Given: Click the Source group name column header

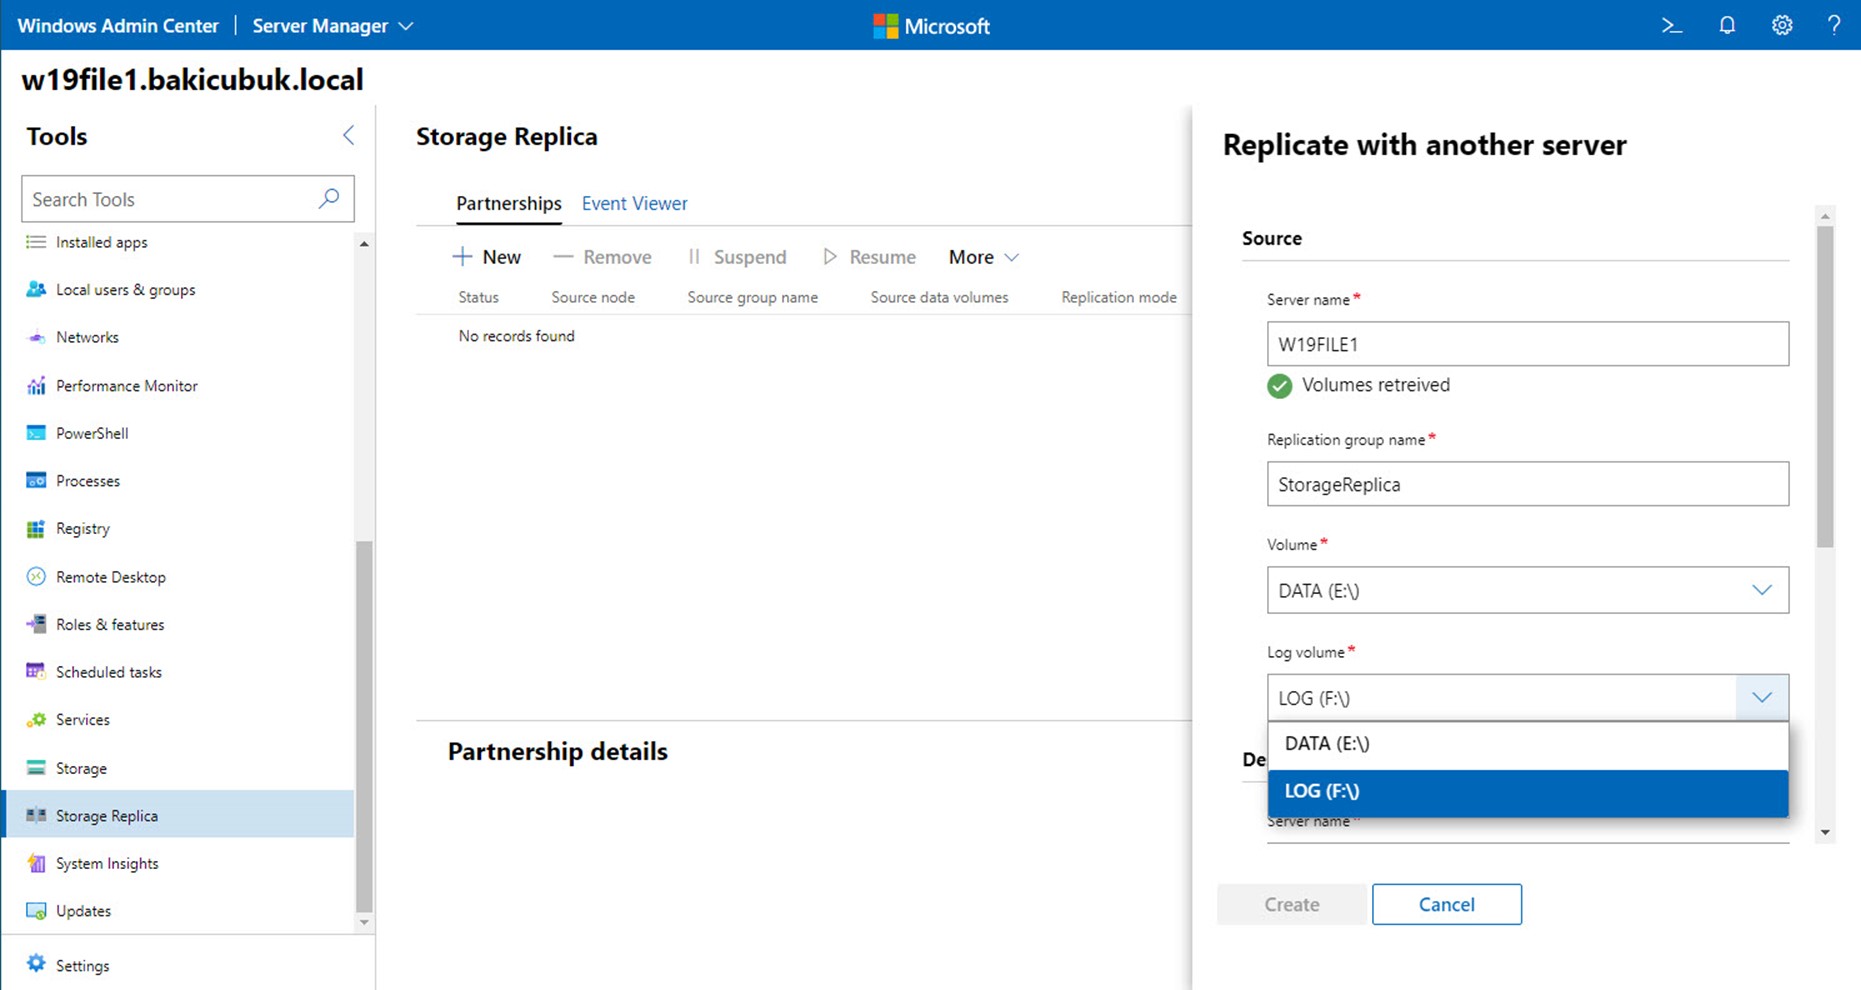Looking at the screenshot, I should 752,297.
